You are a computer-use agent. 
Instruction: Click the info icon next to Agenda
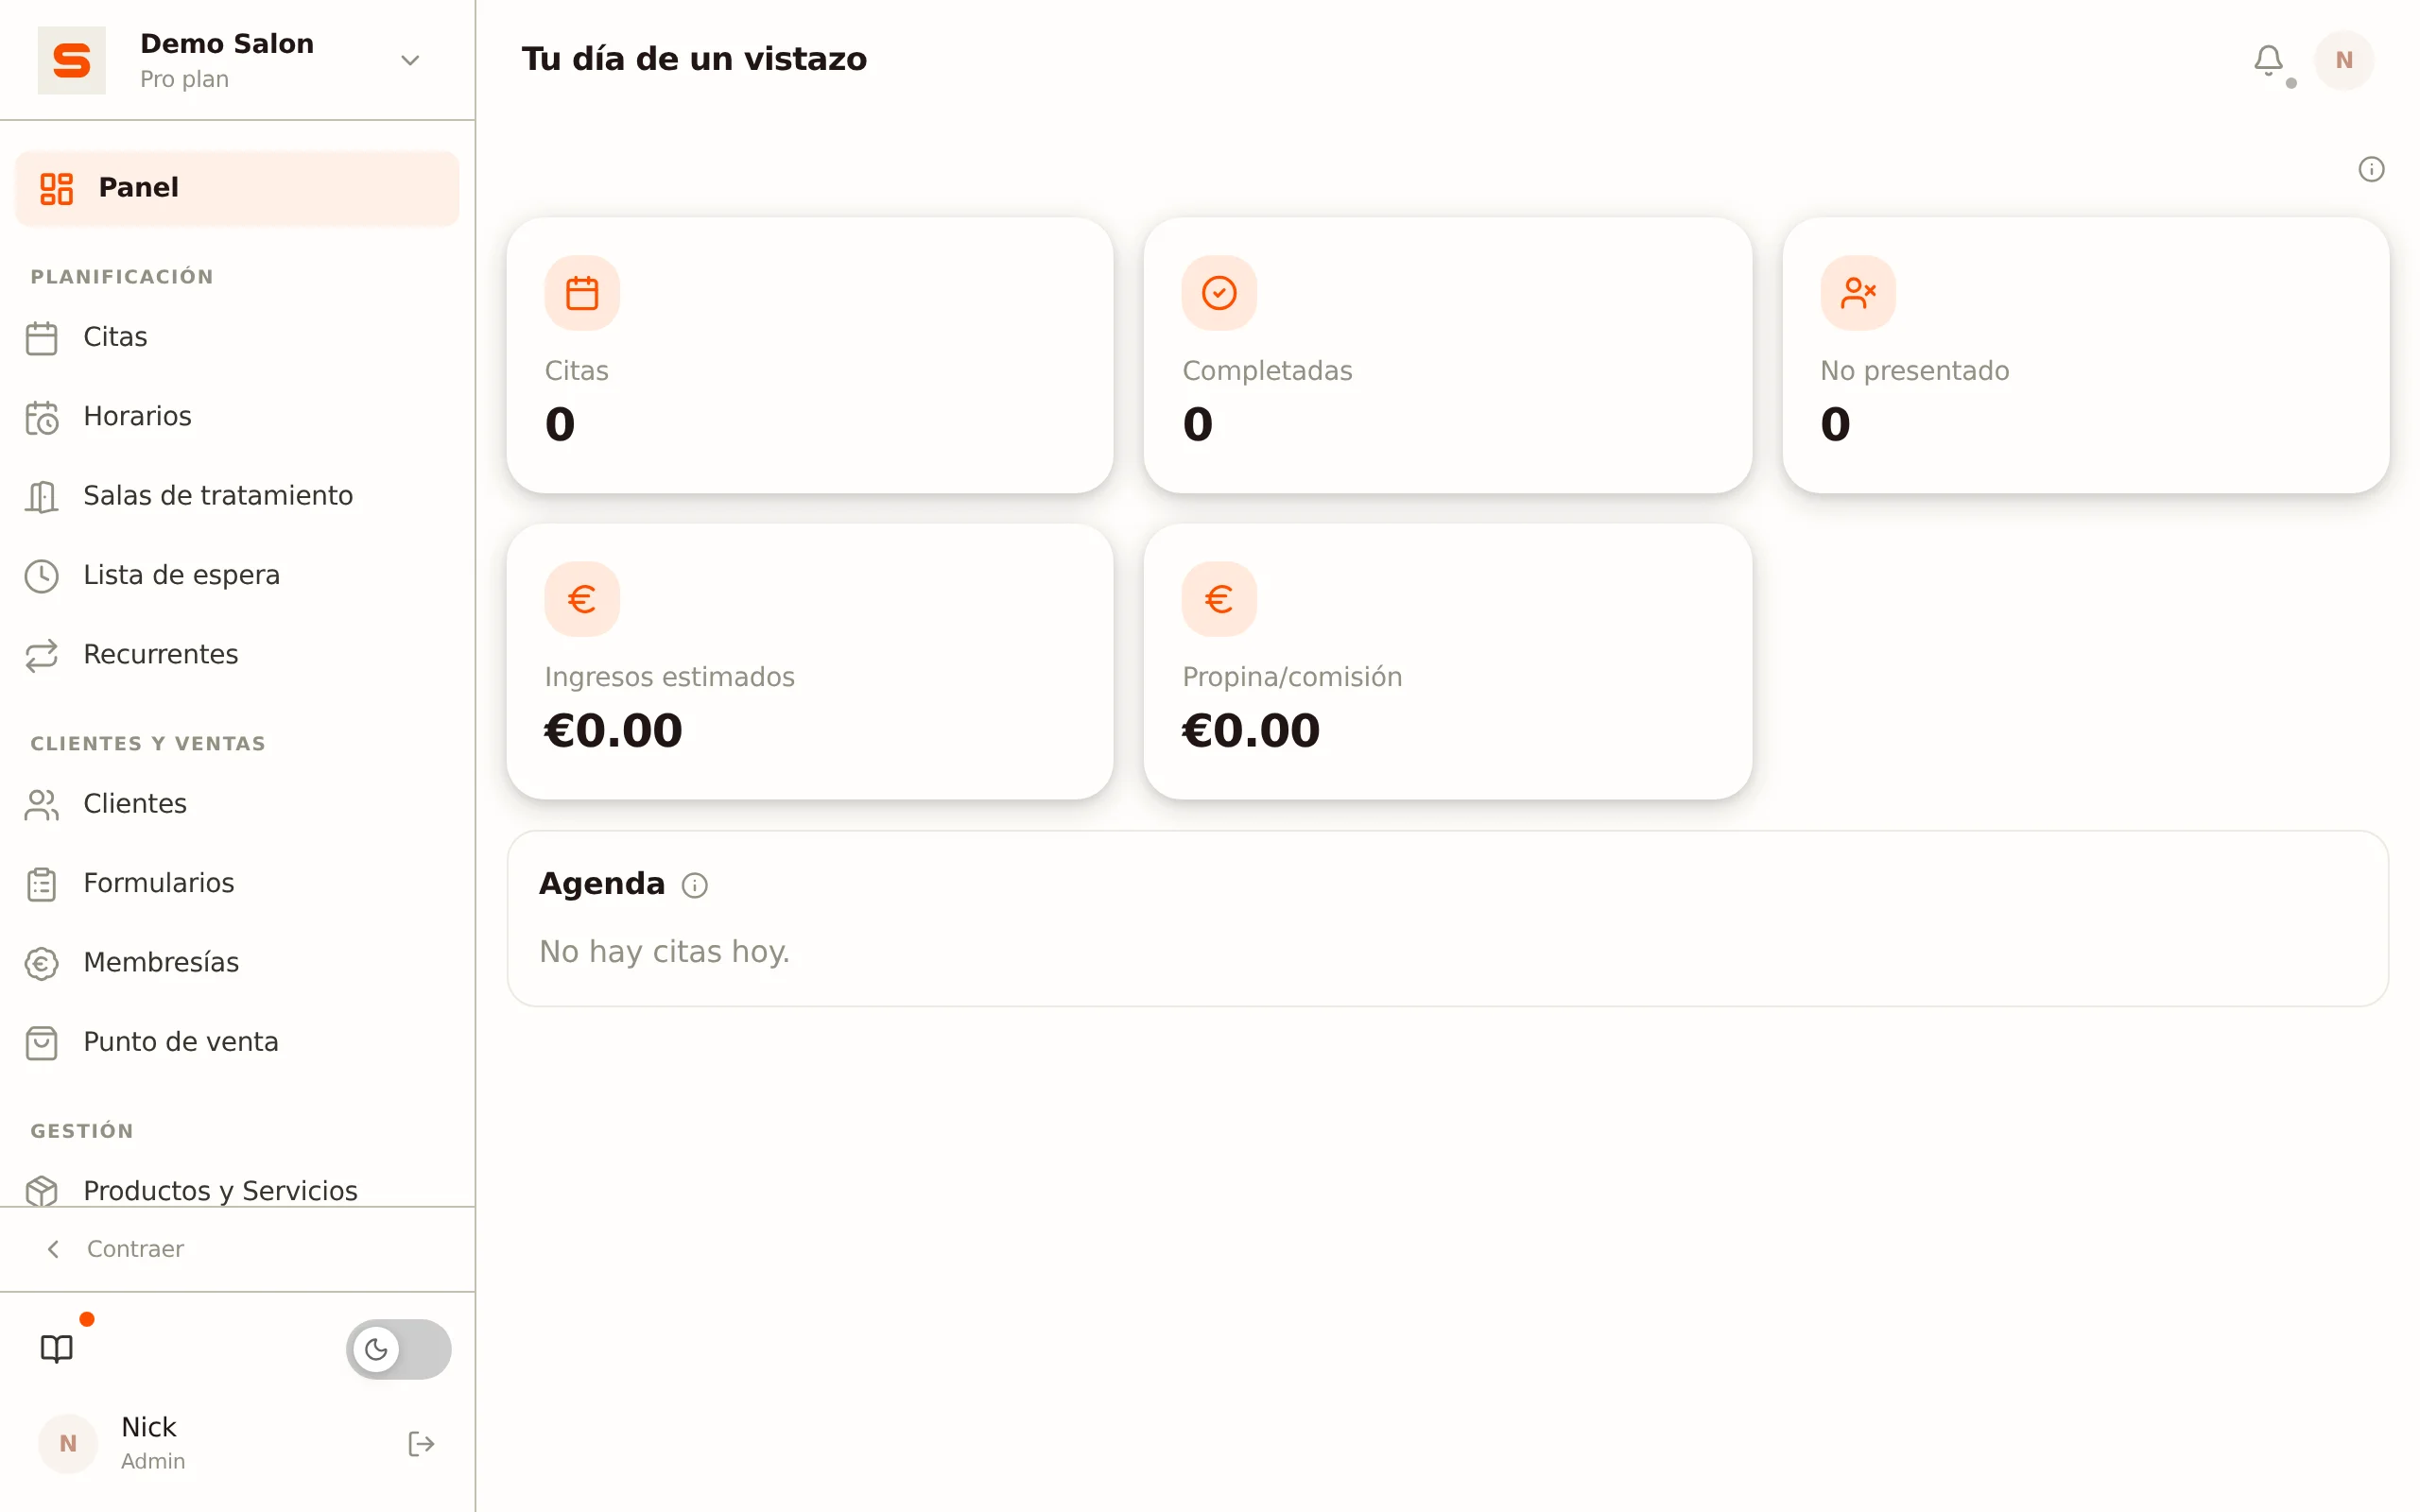click(x=694, y=885)
